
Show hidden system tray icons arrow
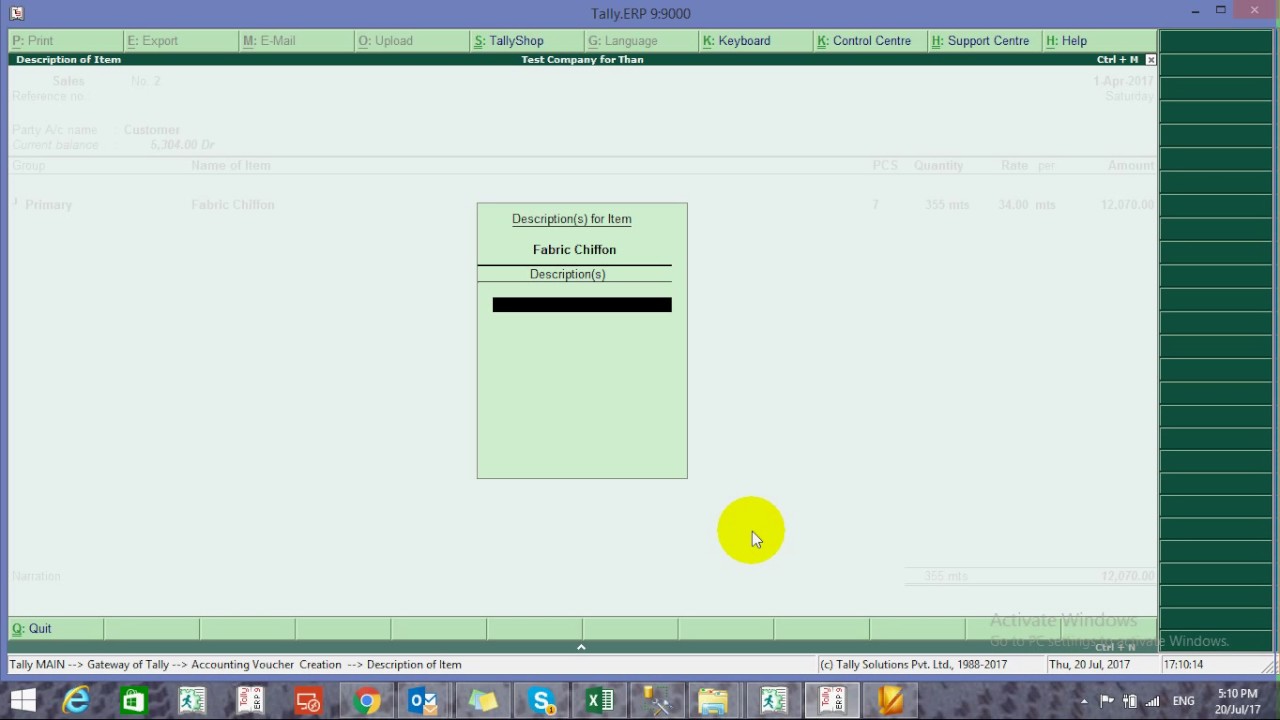point(1084,701)
